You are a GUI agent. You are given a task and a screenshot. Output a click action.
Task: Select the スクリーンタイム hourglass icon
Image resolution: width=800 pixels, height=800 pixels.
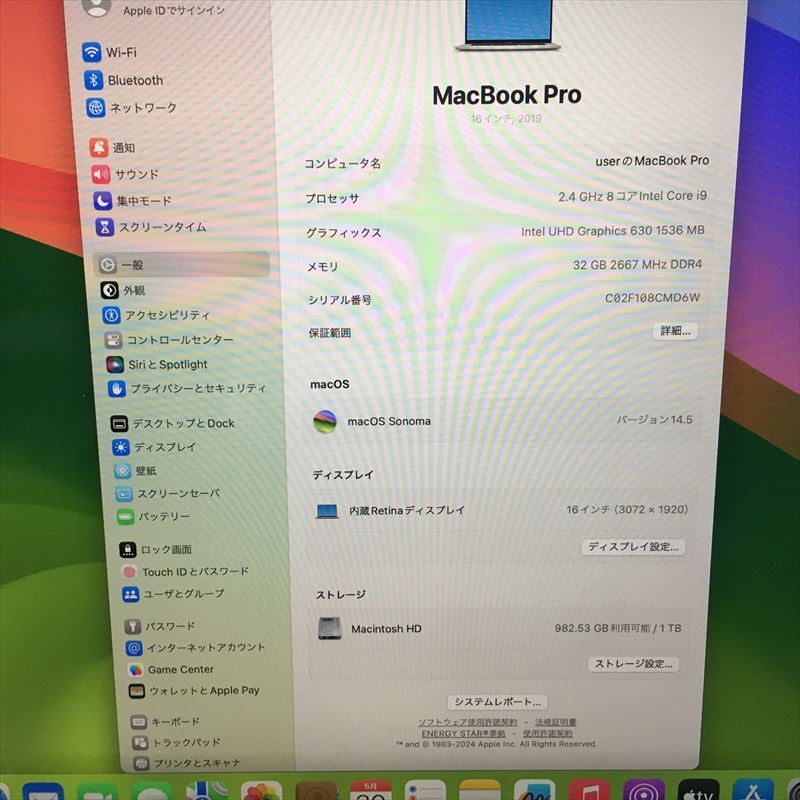pyautogui.click(x=105, y=227)
